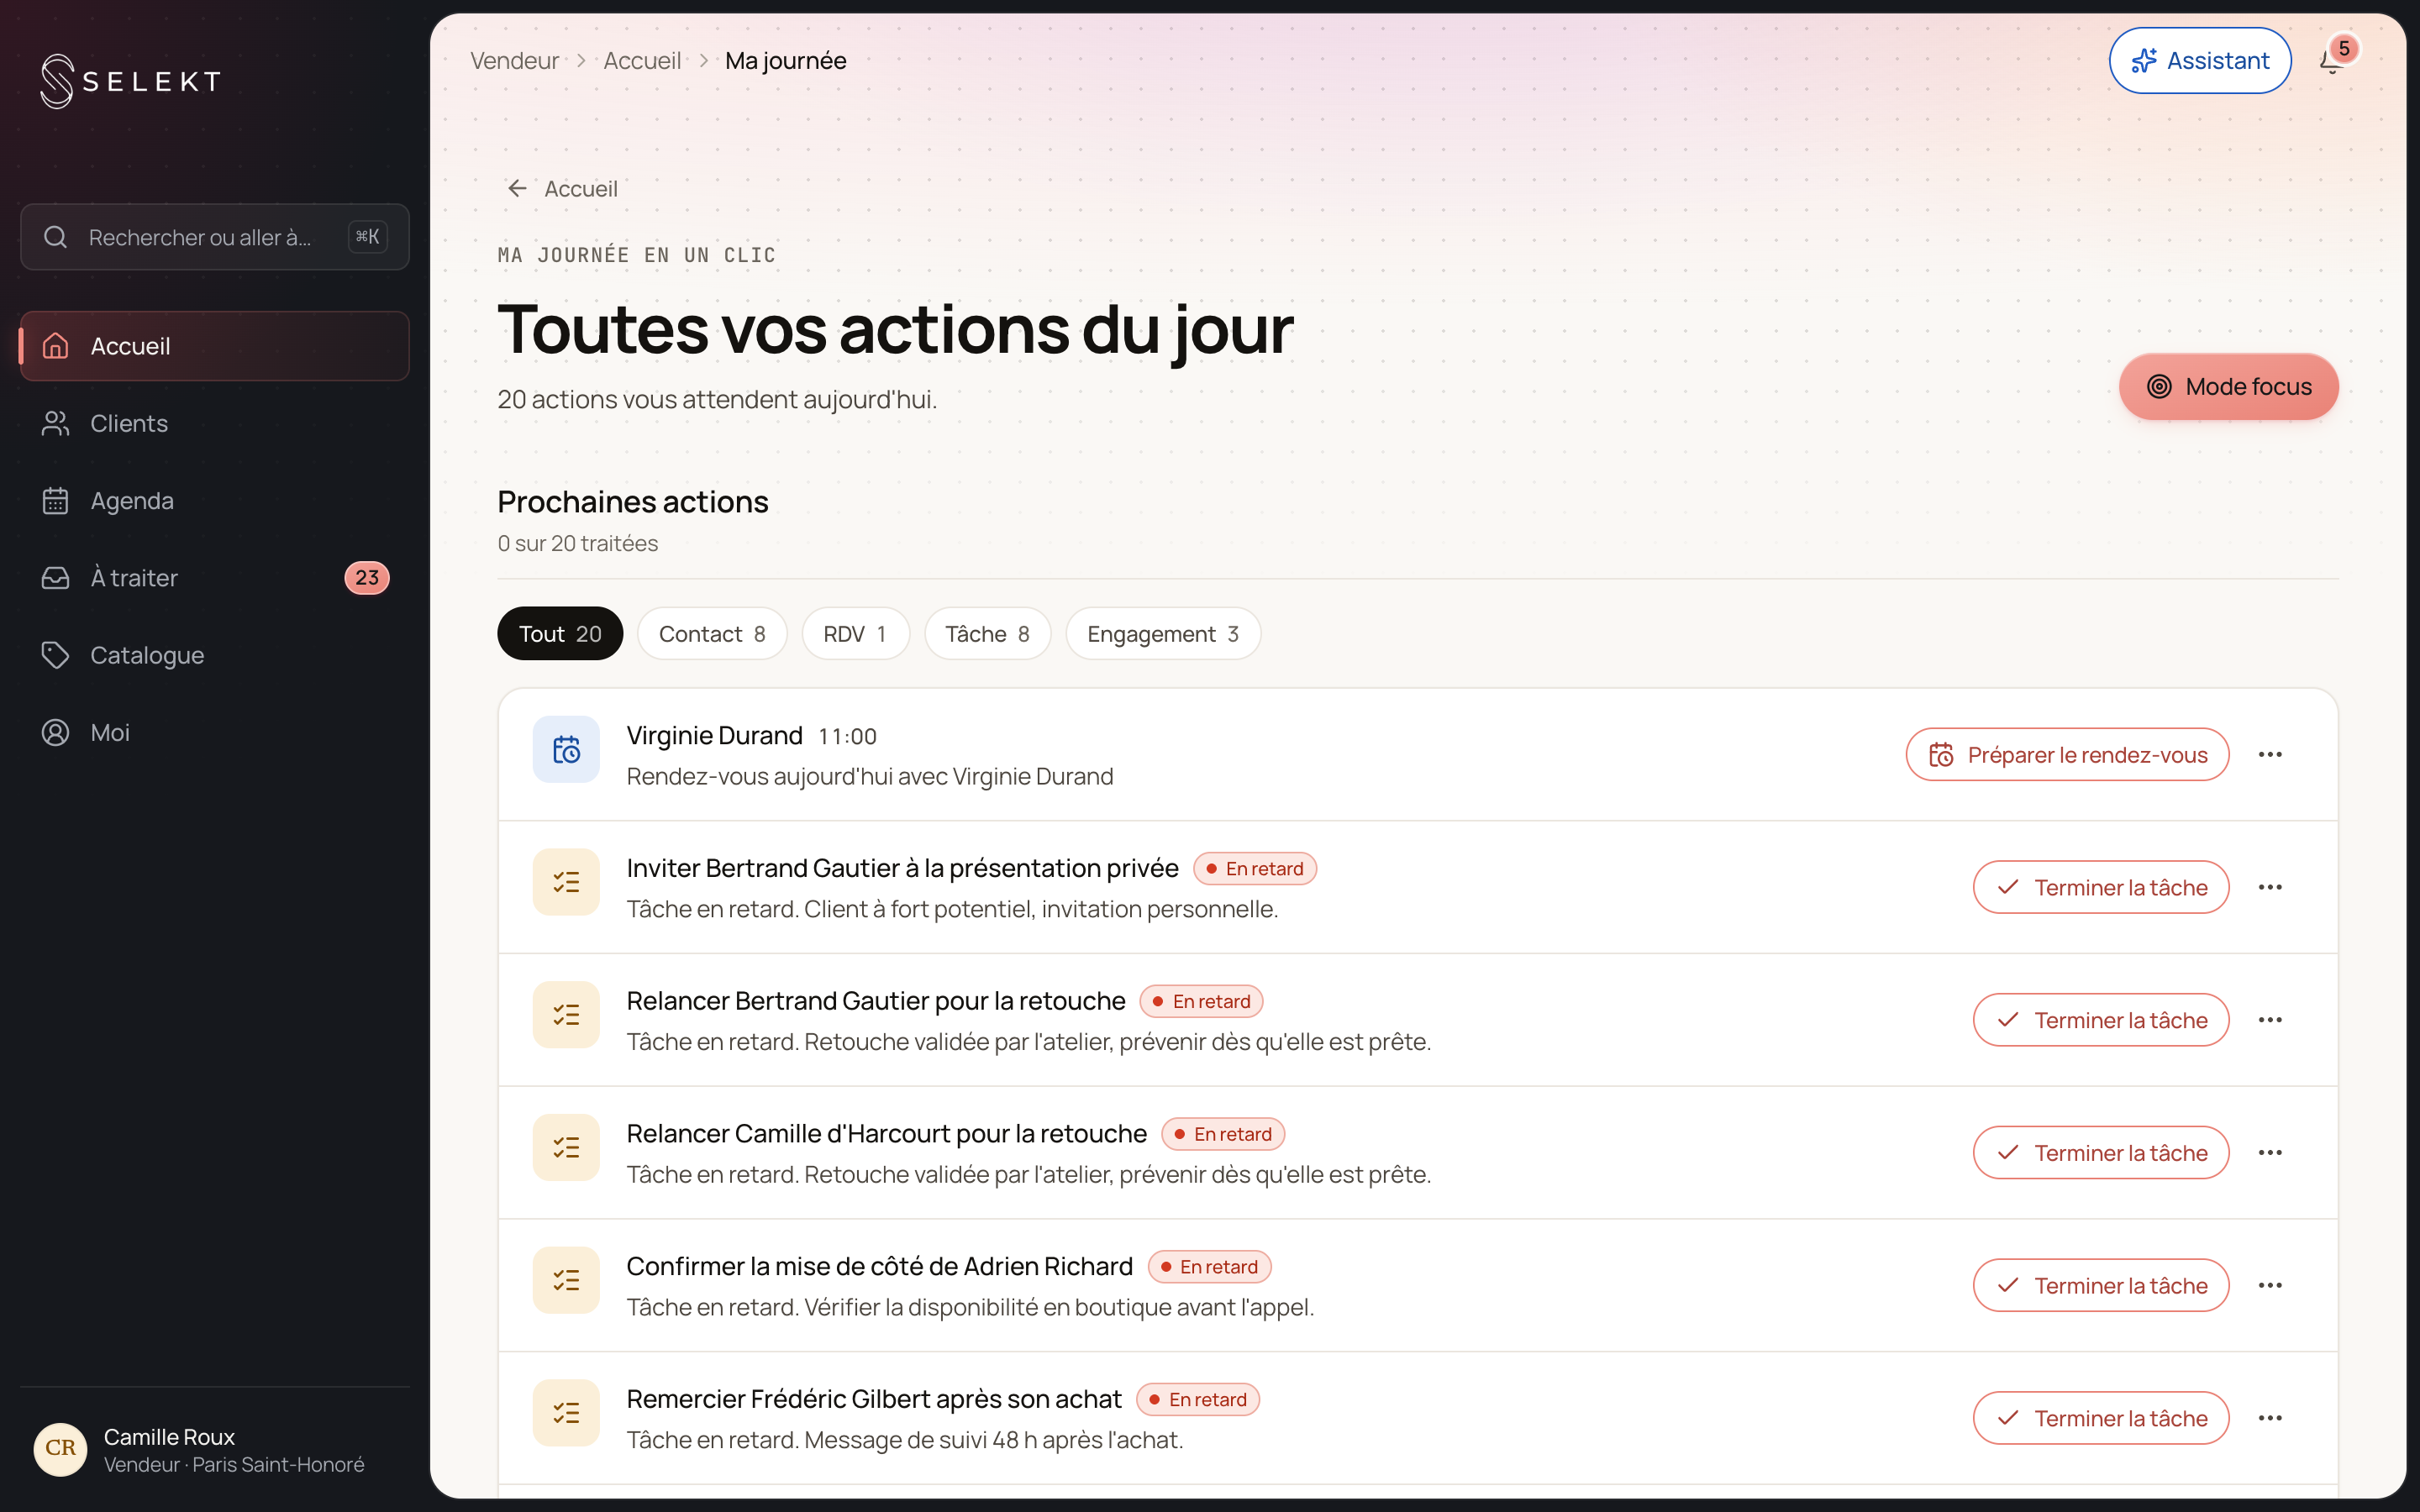
Task: Filter by RDV 1
Action: coord(855,634)
